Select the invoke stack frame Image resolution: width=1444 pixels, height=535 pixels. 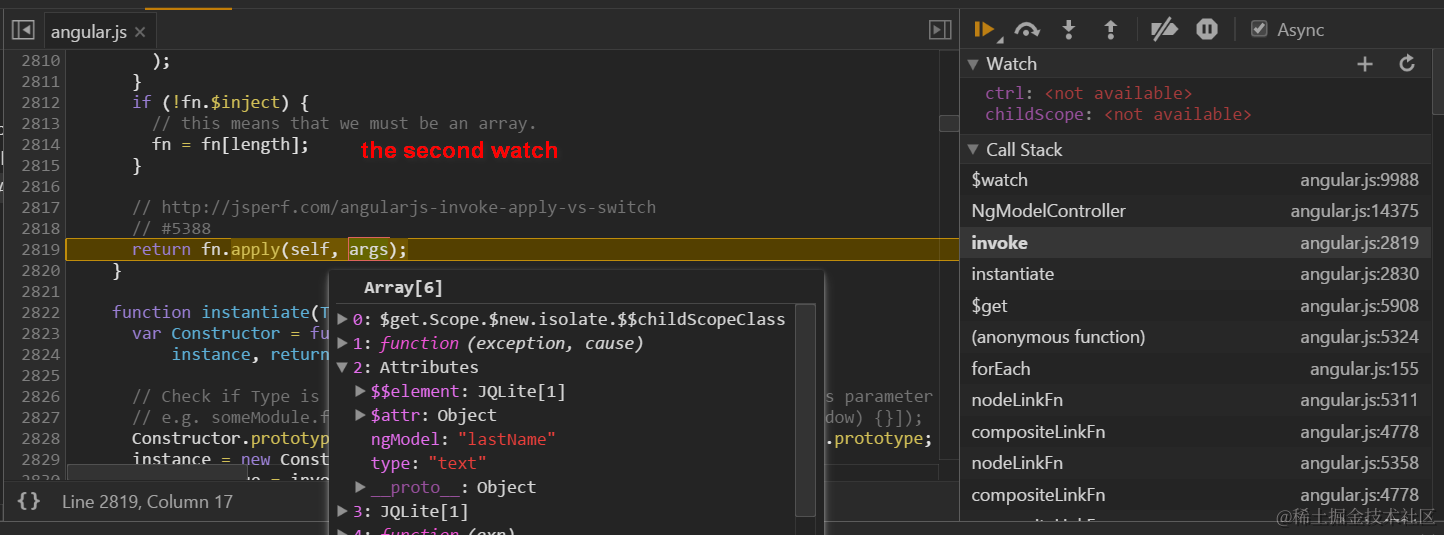click(1195, 243)
